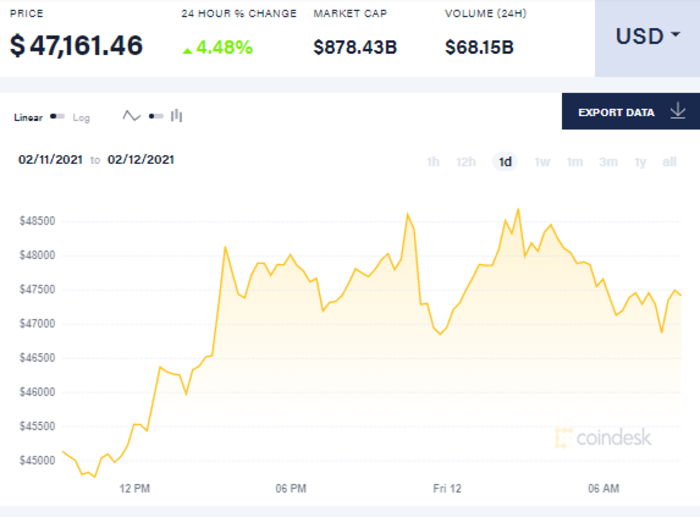
Task: Switch to the 1w time range
Action: [542, 162]
